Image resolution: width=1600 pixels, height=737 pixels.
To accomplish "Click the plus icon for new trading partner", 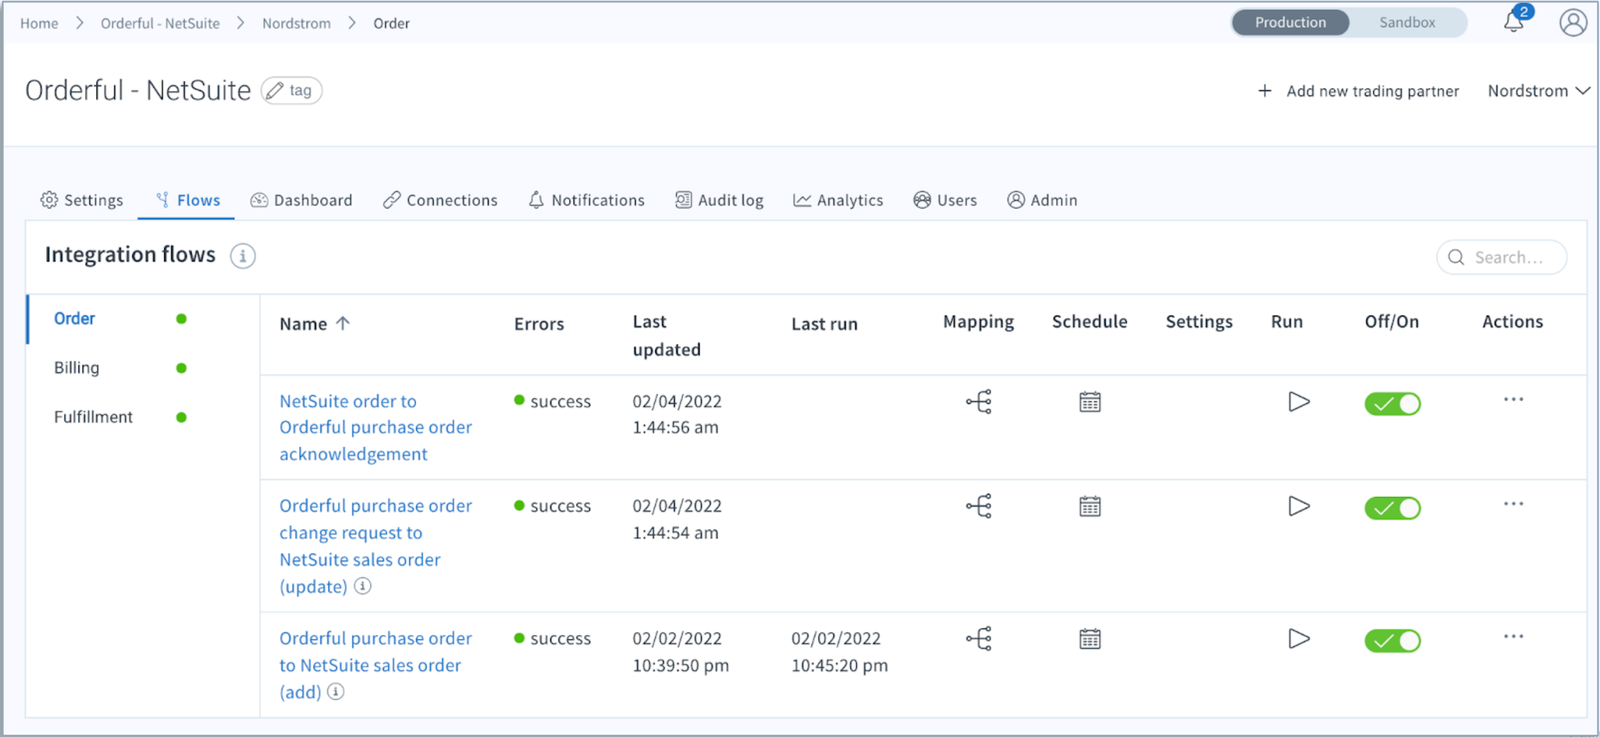I will point(1265,91).
